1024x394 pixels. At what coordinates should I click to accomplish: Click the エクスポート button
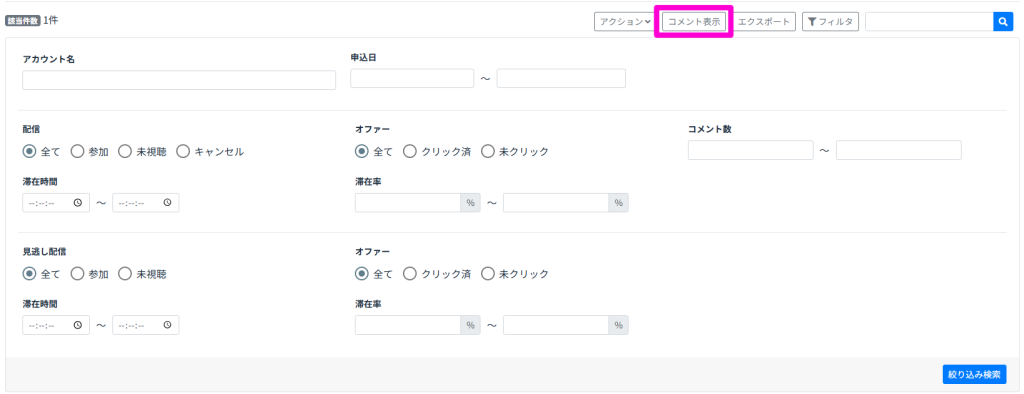[763, 22]
